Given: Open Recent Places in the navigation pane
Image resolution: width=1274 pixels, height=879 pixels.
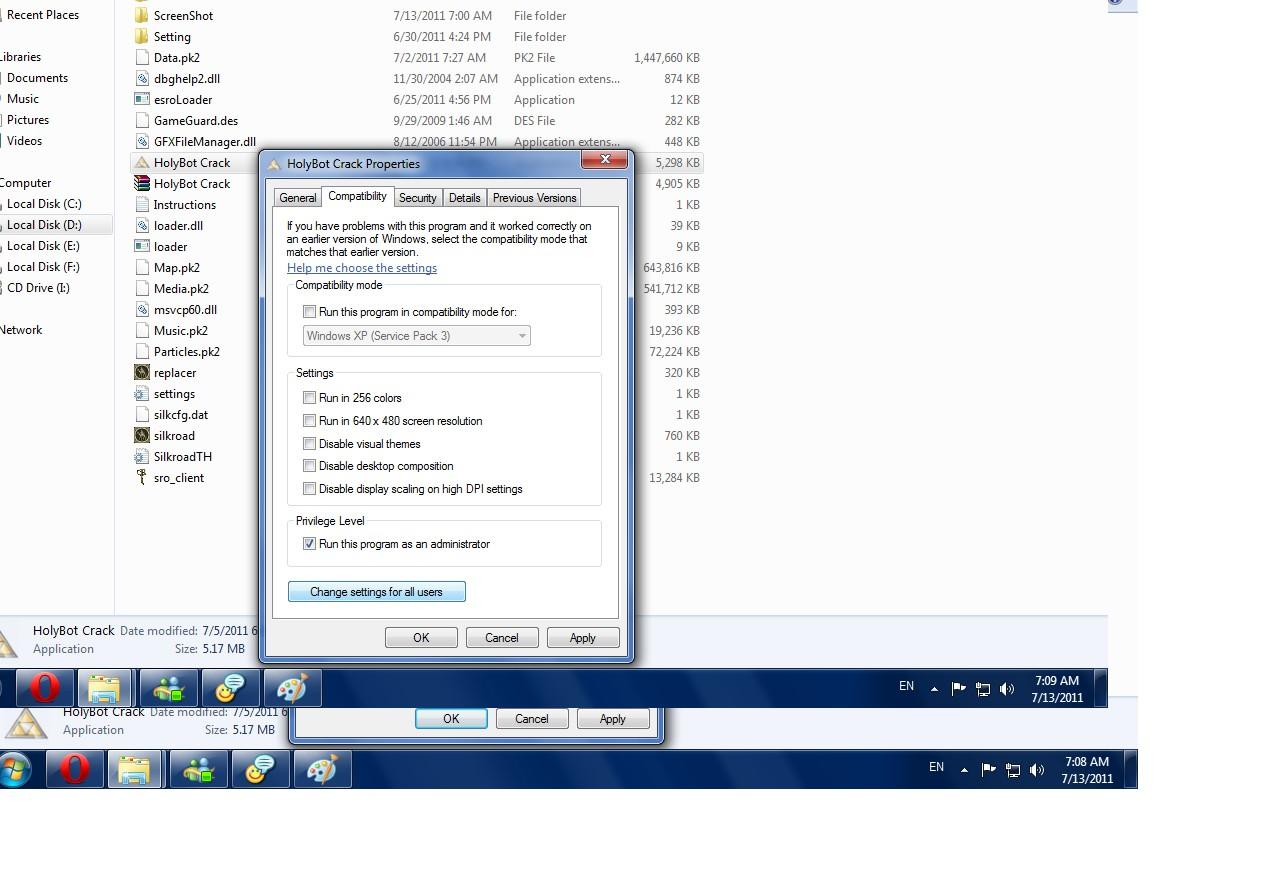Looking at the screenshot, I should 42,15.
